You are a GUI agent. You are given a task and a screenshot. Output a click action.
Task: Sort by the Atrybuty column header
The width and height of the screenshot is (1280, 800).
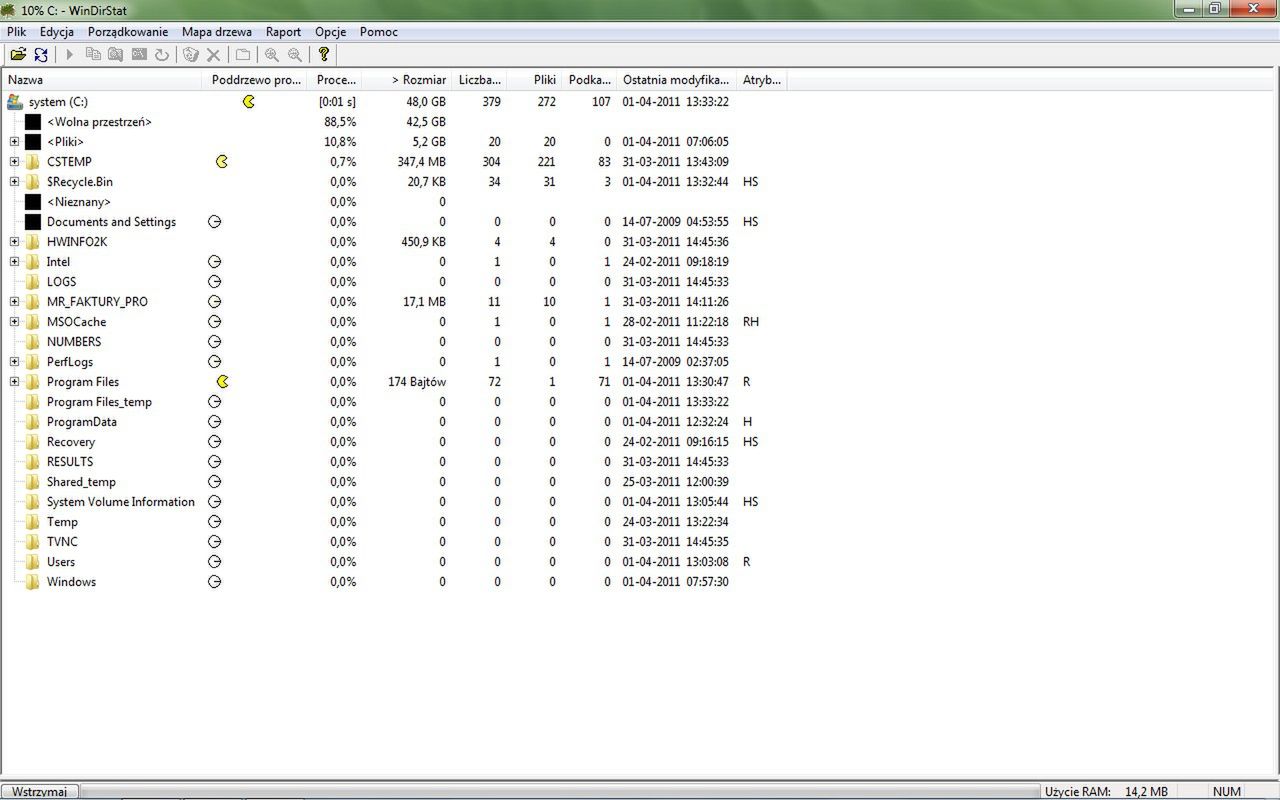pos(761,79)
